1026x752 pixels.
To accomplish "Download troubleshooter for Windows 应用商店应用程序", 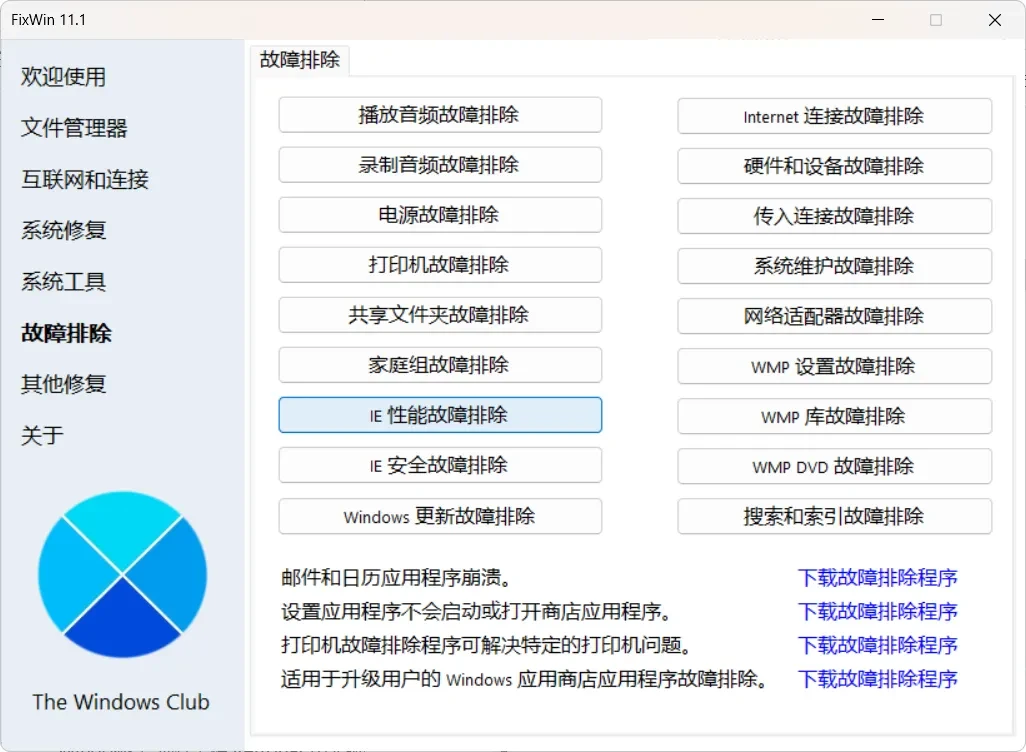I will click(877, 679).
